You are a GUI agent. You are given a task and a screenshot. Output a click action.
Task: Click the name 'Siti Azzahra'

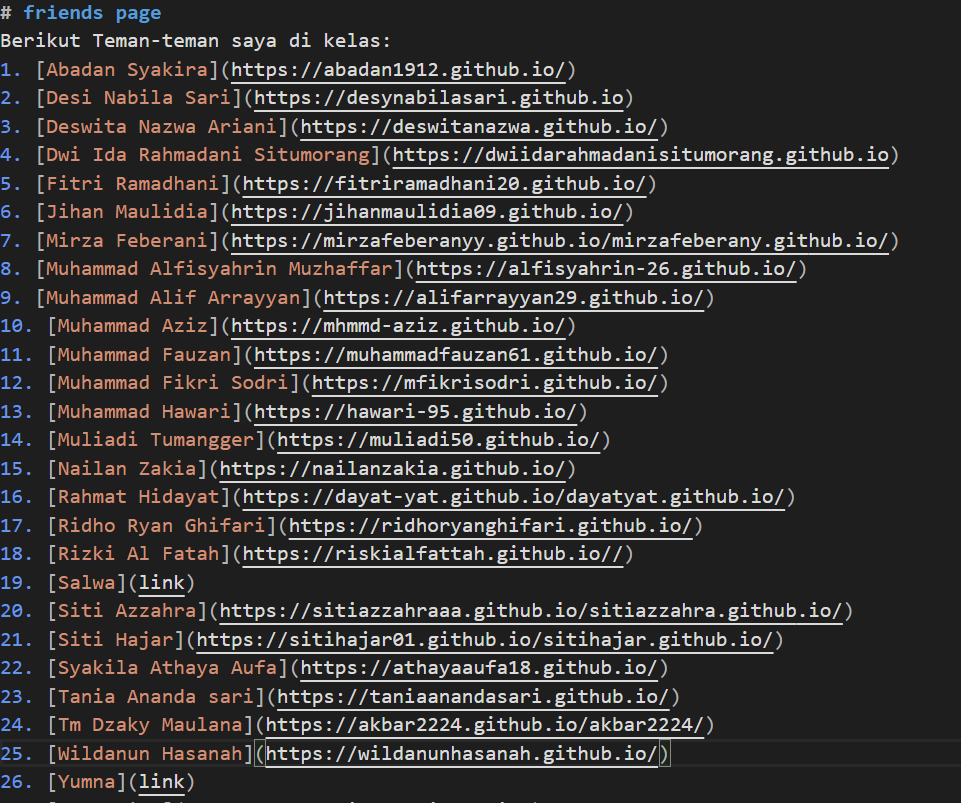click(127, 611)
